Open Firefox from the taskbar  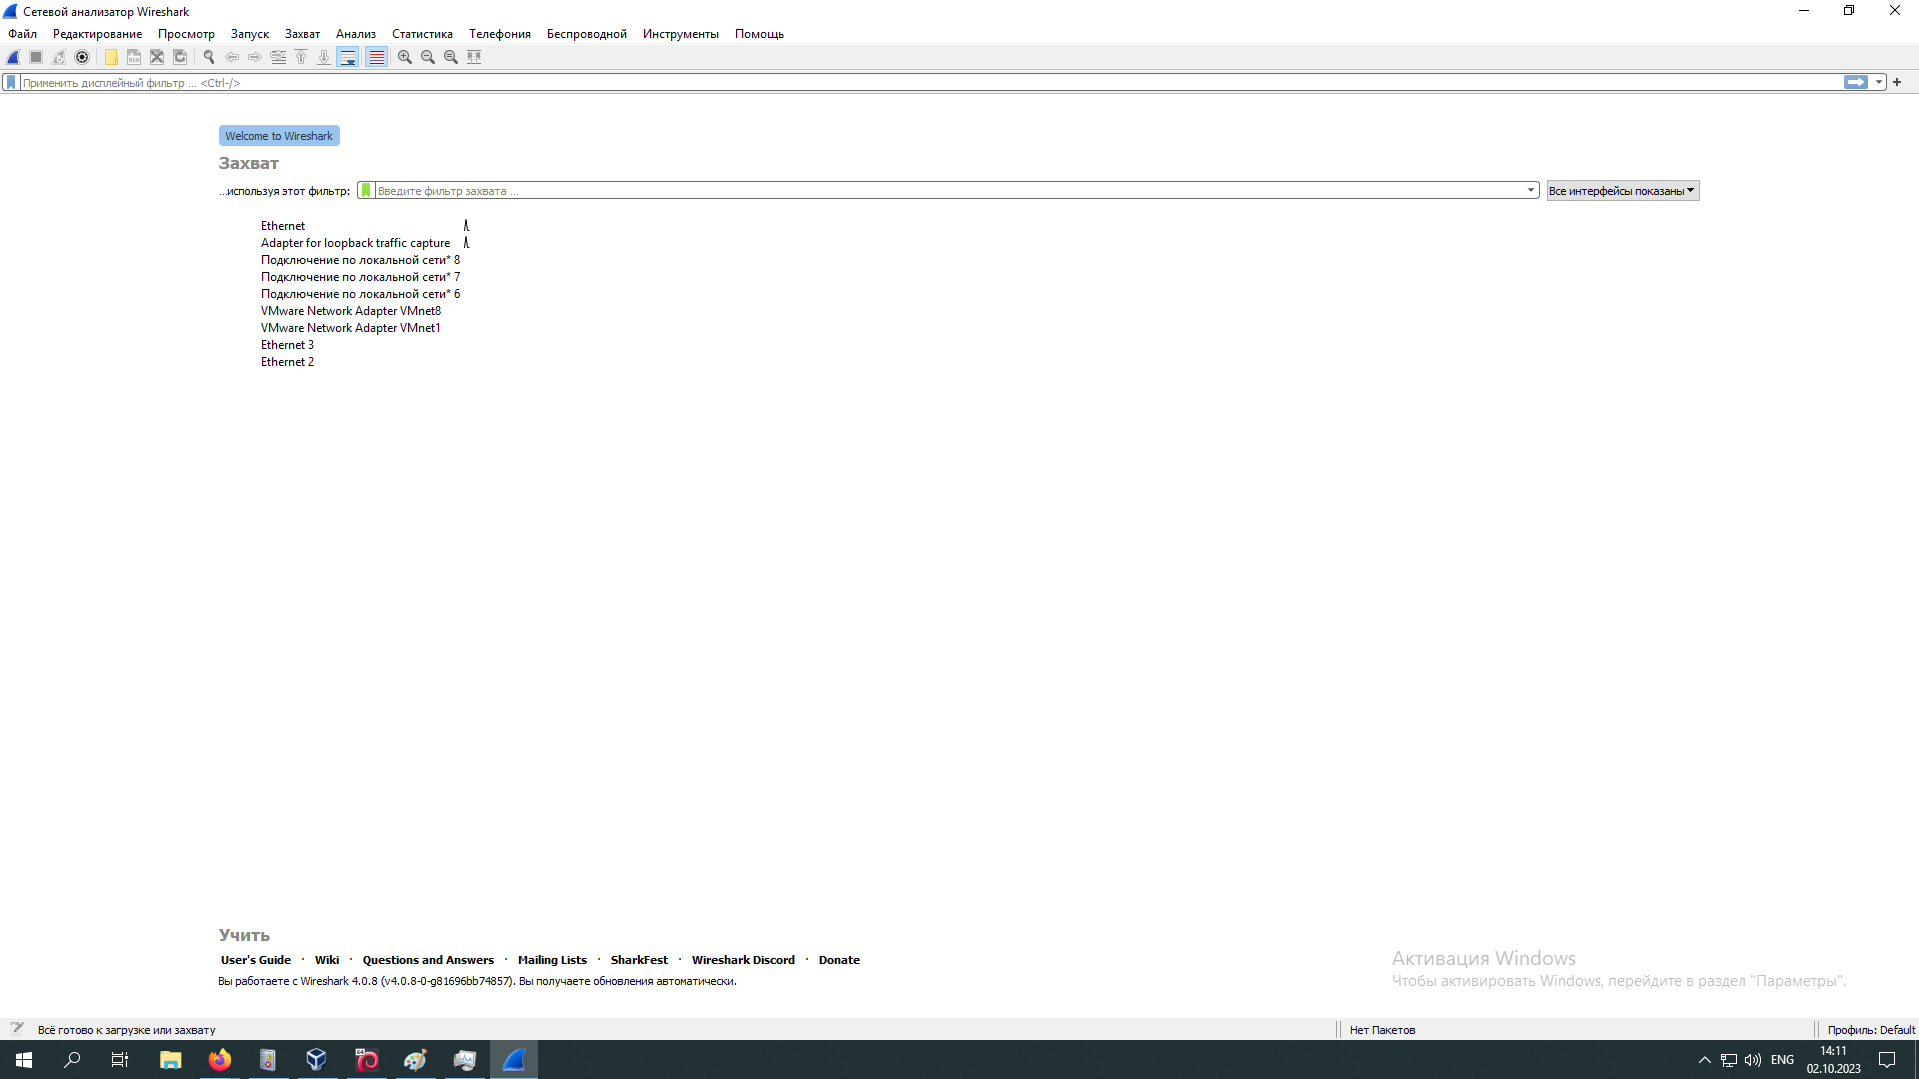tap(219, 1059)
